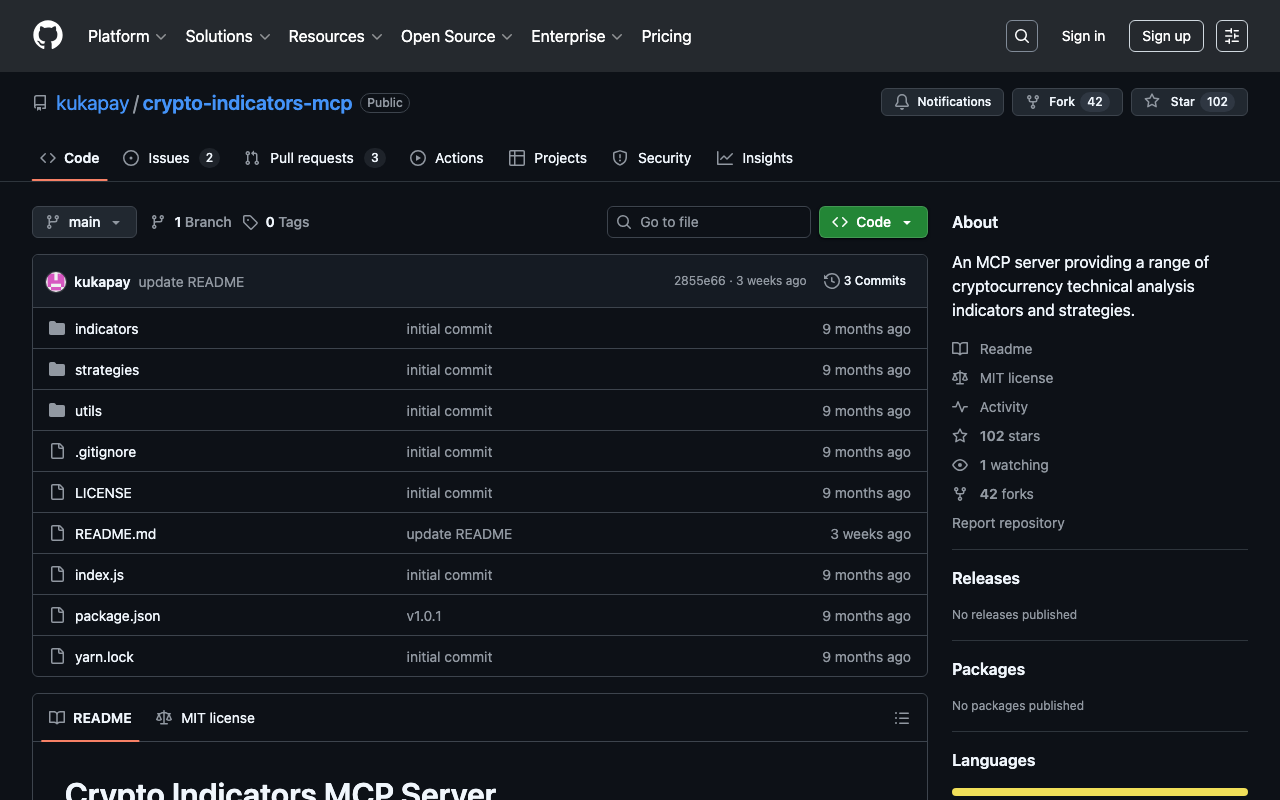Switch to the Pull requests tab

(312, 158)
